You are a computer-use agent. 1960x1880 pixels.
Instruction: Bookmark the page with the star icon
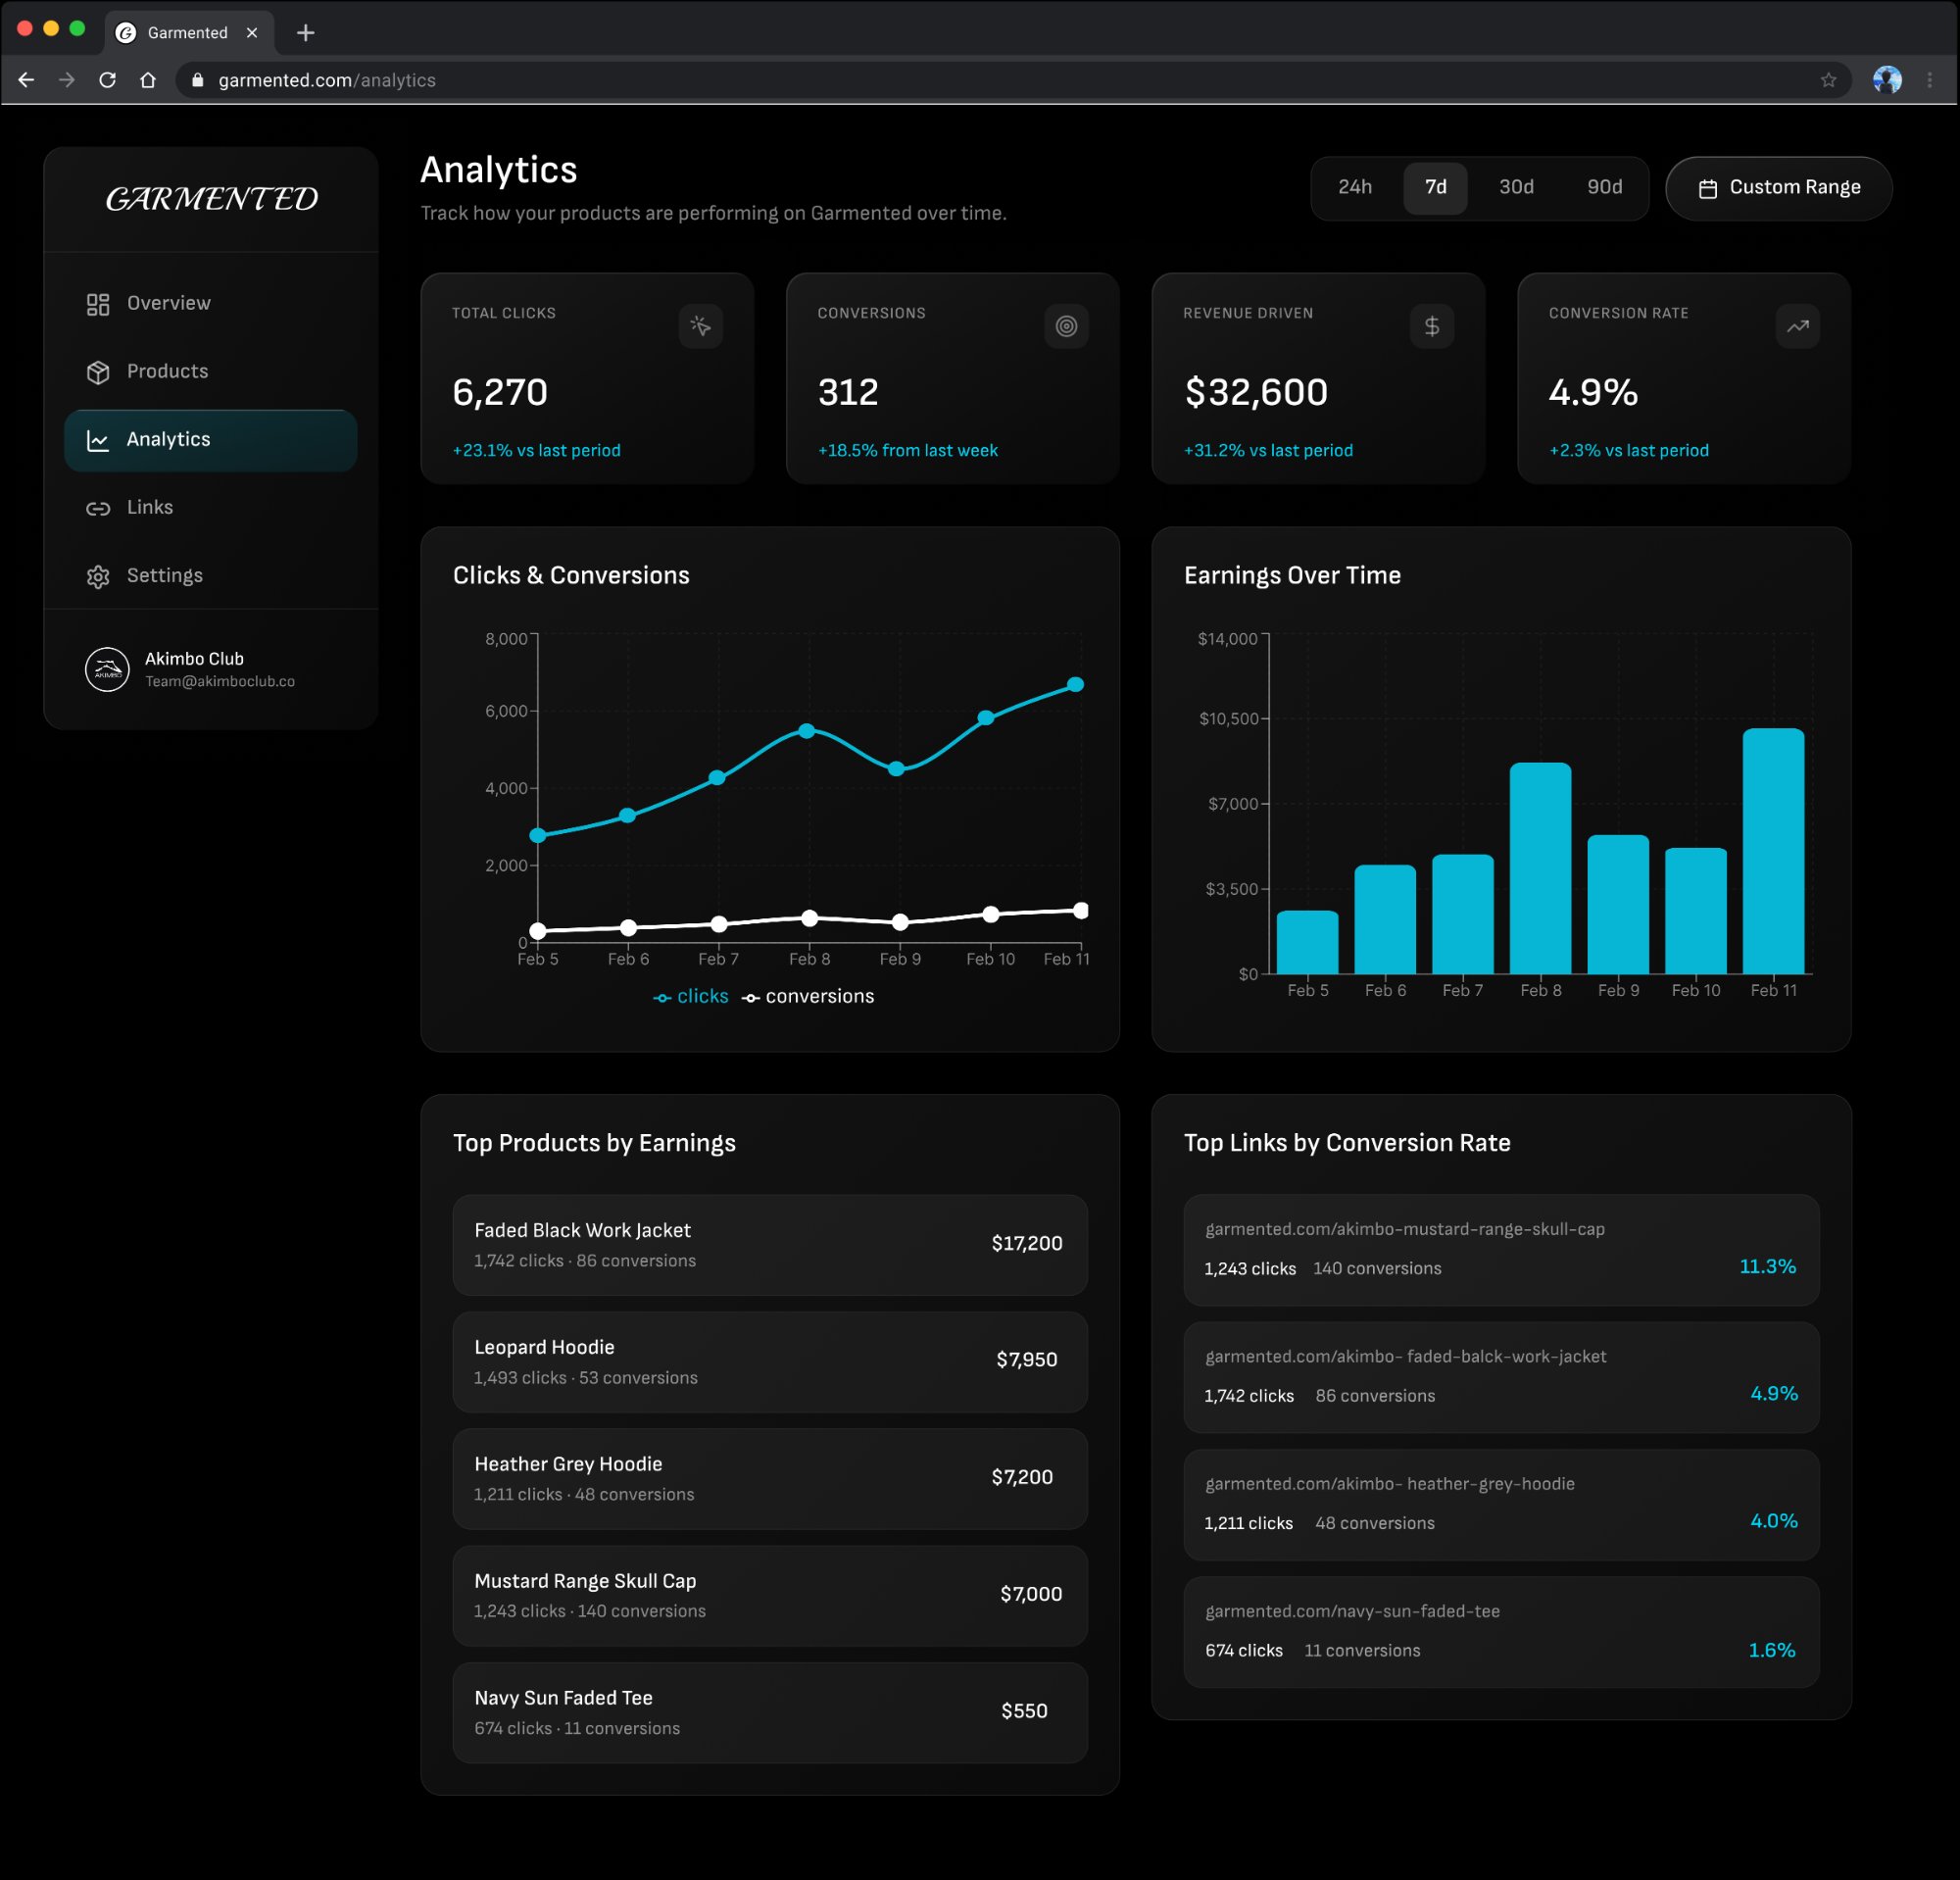point(1829,80)
